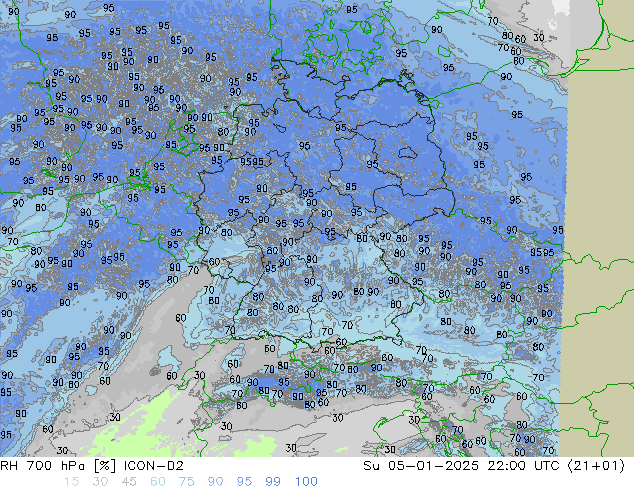Select the 75 value in the color legend
Image resolution: width=634 pixels, height=490 pixels.
tap(186, 482)
